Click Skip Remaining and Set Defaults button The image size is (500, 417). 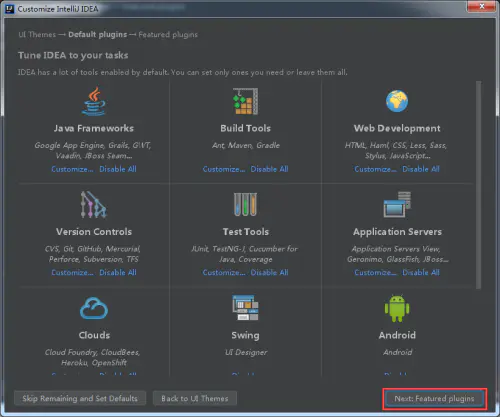pyautogui.click(x=80, y=398)
